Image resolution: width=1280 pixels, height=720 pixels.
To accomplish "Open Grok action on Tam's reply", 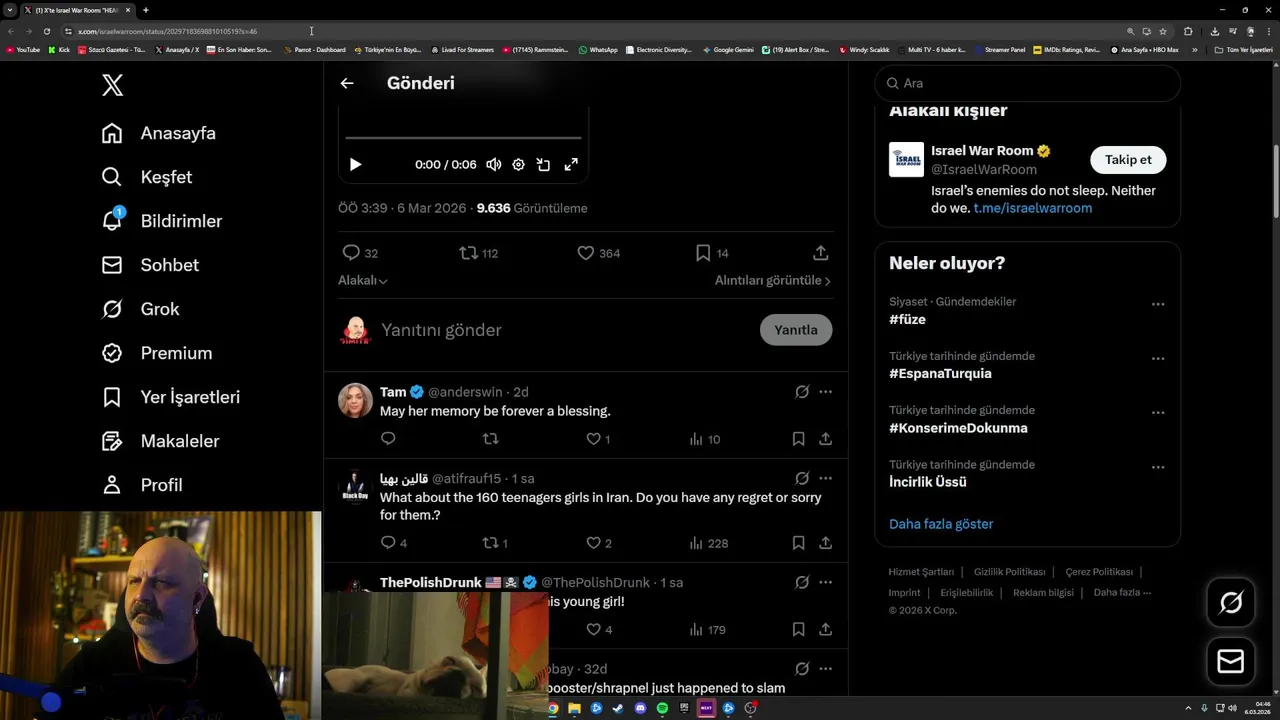I will tap(802, 392).
